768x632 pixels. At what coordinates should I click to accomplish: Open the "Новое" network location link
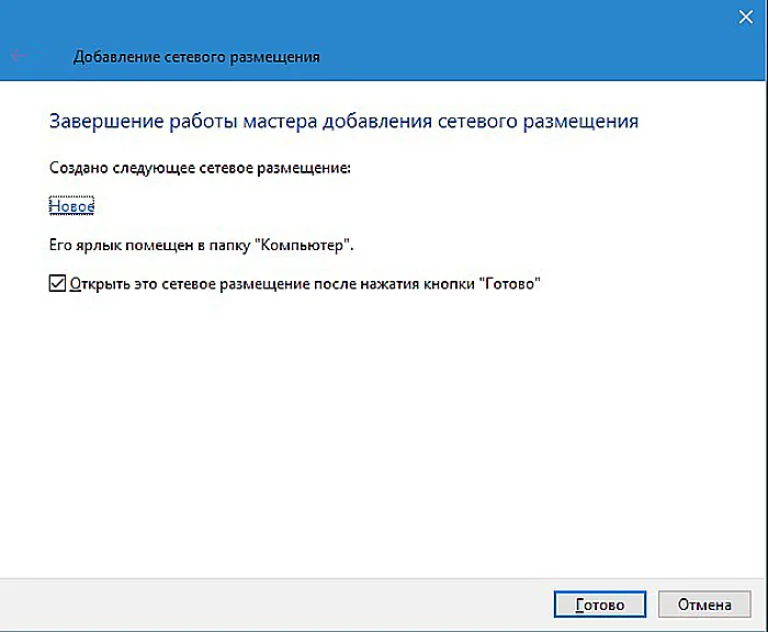[x=72, y=206]
